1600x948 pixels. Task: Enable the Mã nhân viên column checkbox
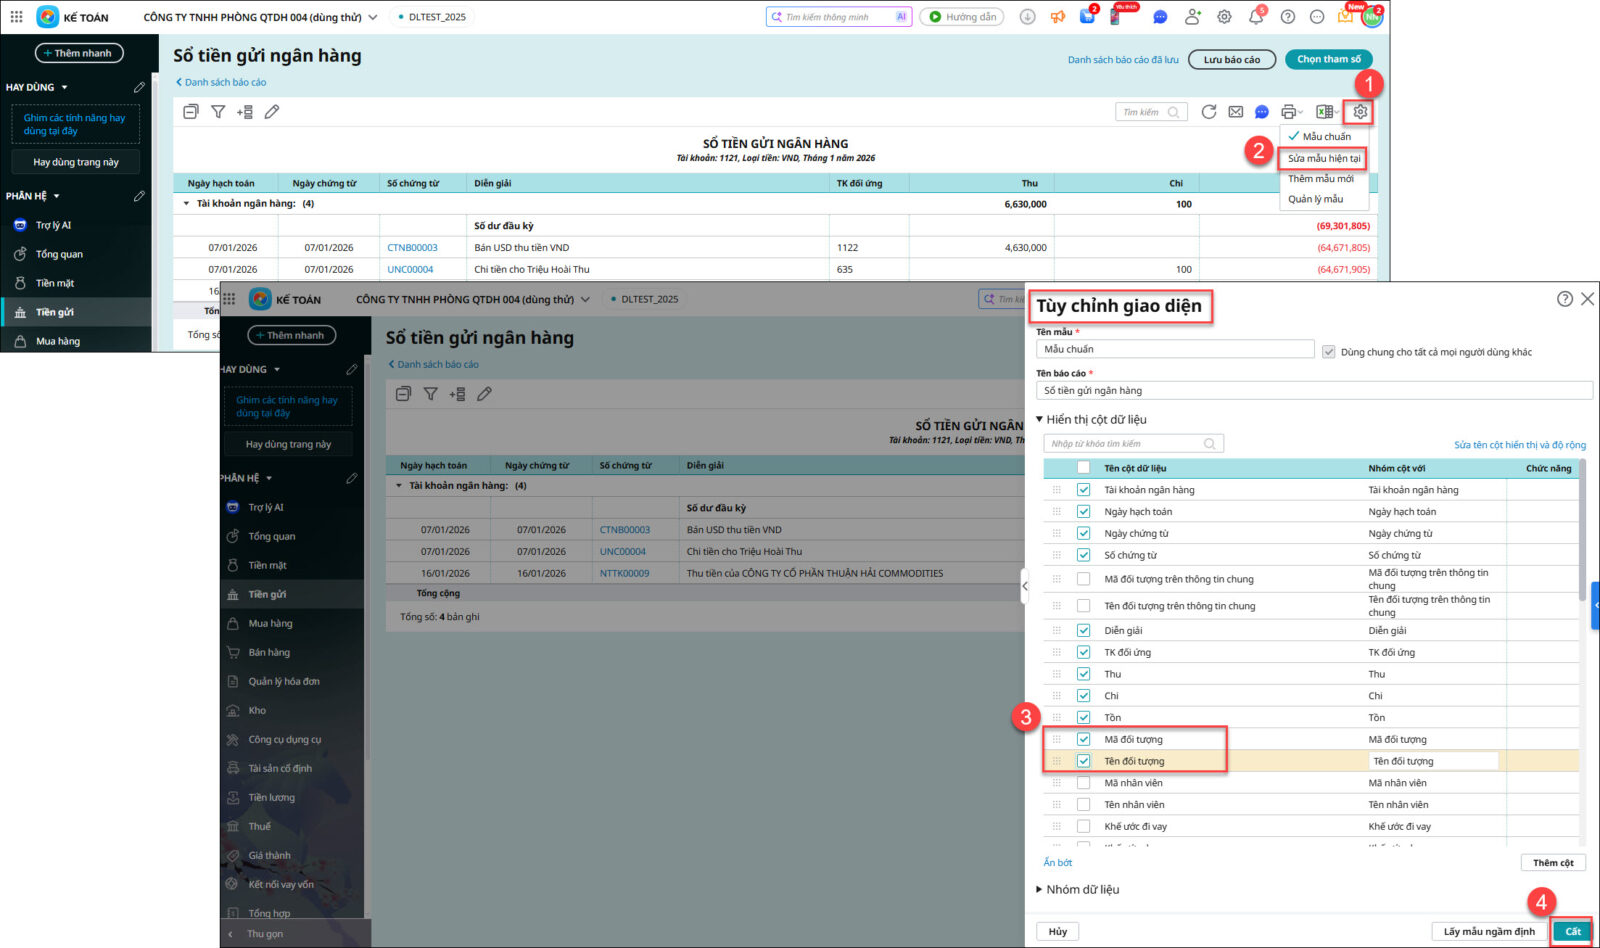click(1083, 783)
